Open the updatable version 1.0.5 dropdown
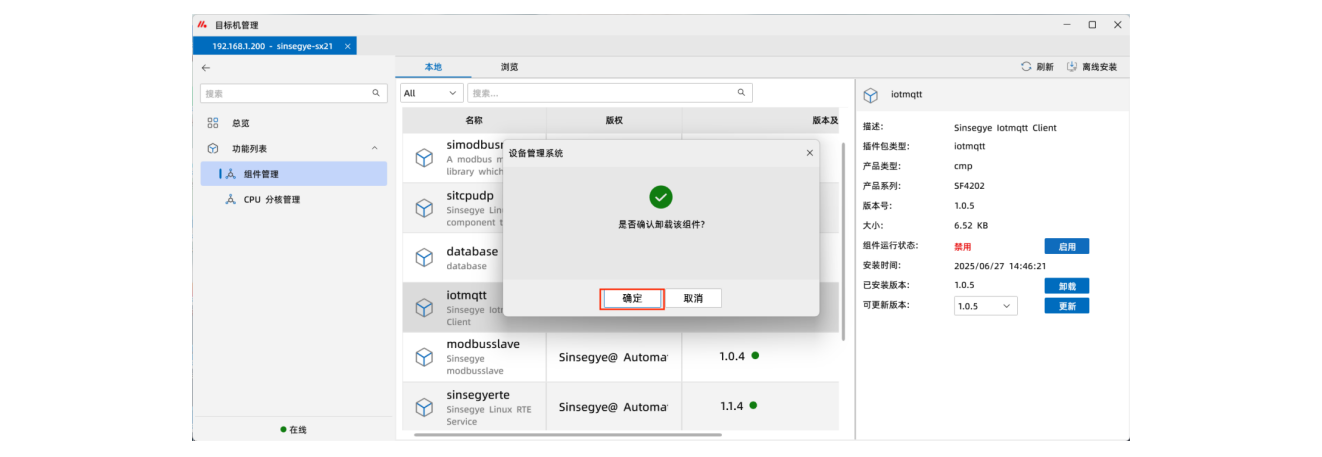The image size is (1322, 457). click(x=985, y=306)
